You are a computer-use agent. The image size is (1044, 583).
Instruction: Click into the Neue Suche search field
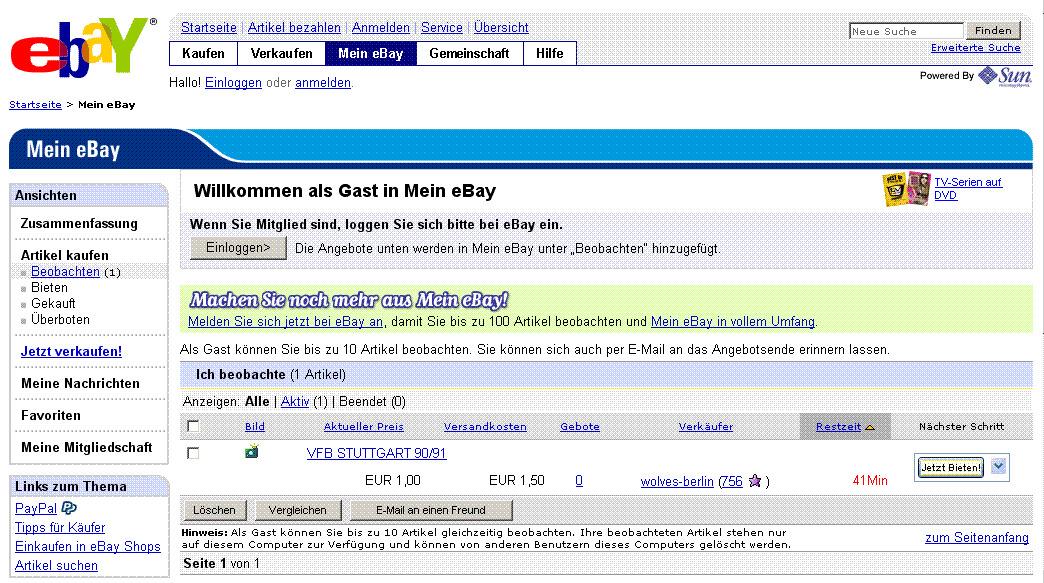coord(905,31)
